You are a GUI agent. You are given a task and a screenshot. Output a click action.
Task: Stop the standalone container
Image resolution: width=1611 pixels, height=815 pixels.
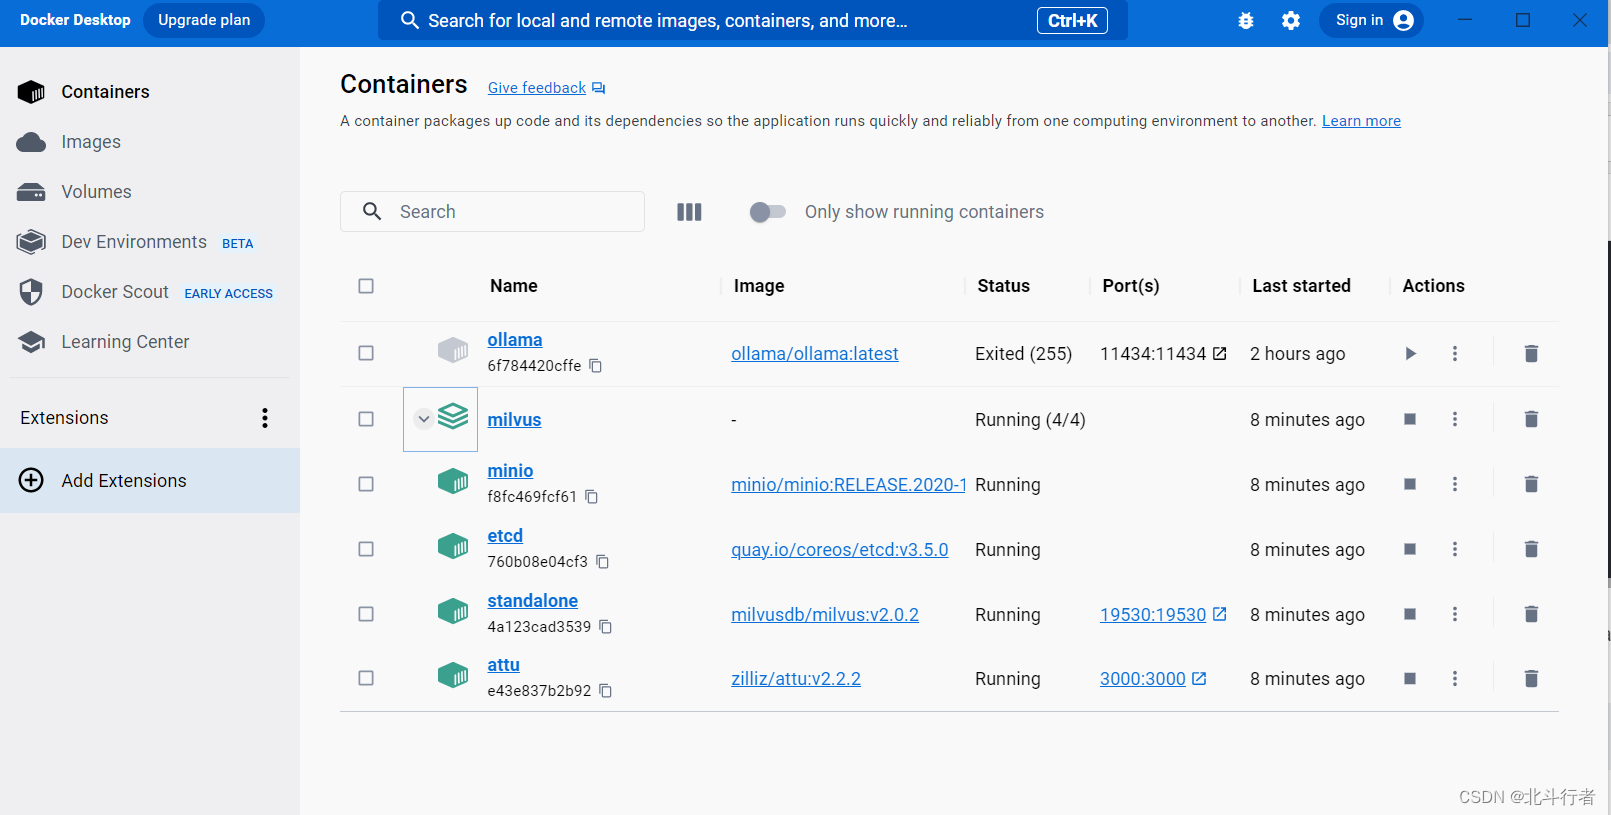tap(1410, 614)
